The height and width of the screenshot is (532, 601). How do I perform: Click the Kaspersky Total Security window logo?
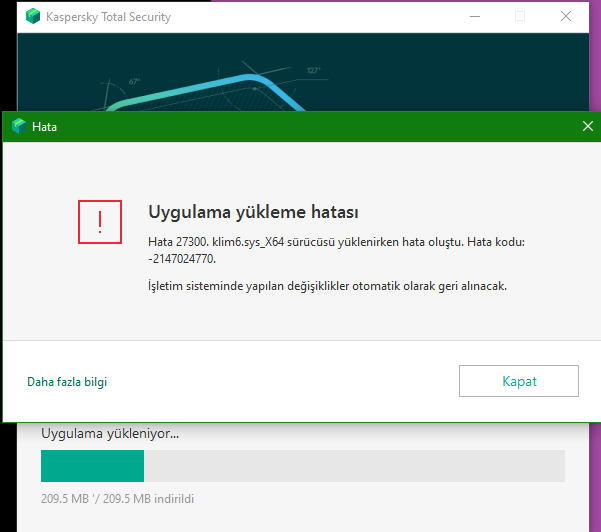(x=33, y=16)
